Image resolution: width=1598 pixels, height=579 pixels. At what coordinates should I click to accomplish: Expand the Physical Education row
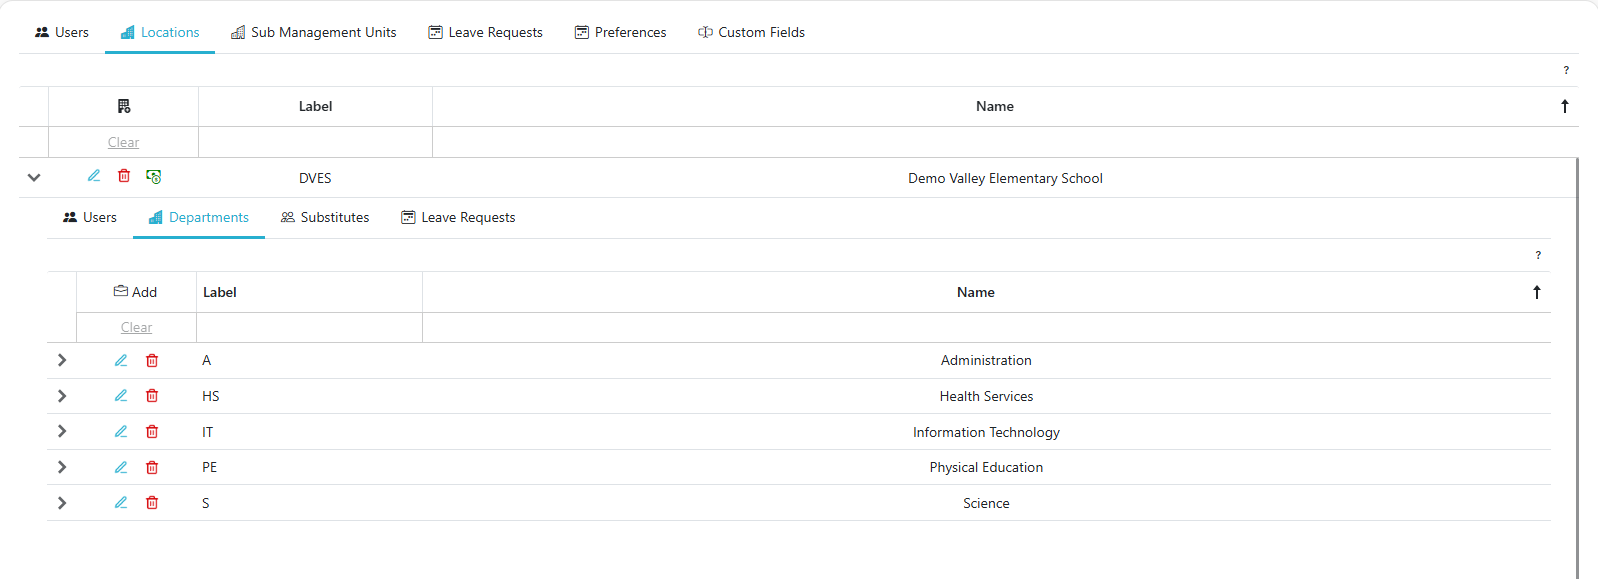pos(62,467)
